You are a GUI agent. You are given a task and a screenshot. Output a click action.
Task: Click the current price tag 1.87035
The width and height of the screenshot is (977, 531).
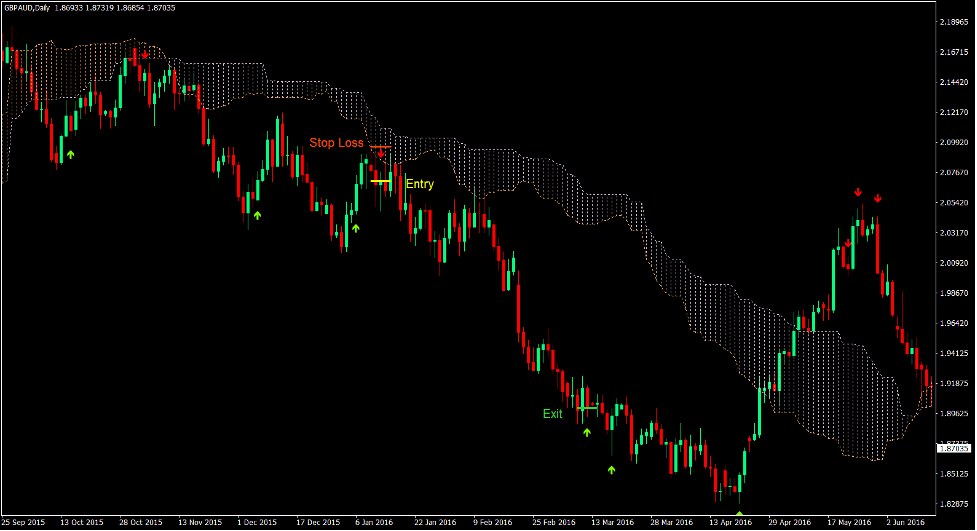click(954, 449)
